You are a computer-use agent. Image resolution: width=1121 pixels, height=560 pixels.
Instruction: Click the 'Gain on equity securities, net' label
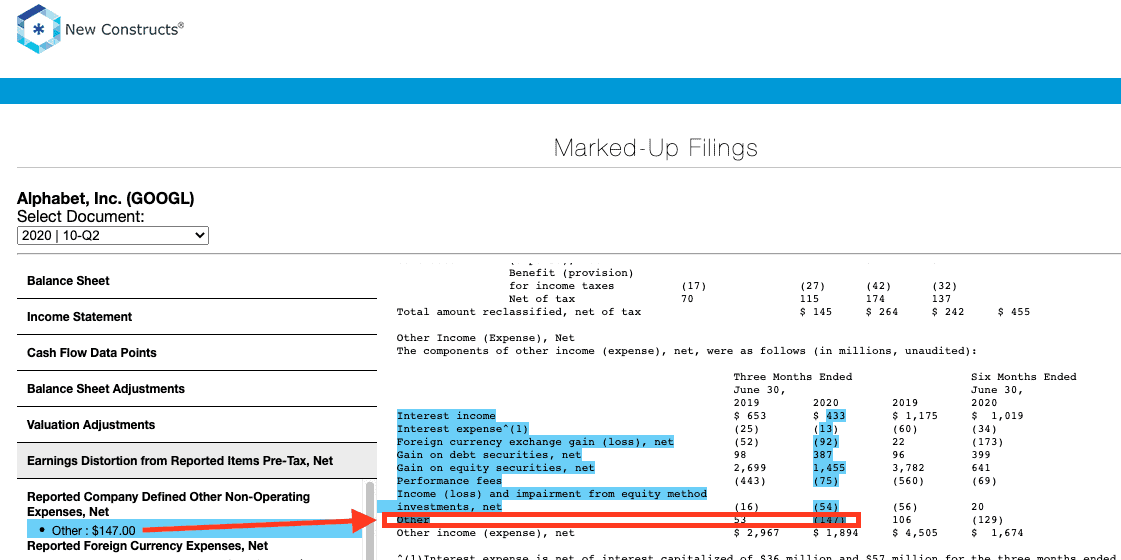coord(495,468)
